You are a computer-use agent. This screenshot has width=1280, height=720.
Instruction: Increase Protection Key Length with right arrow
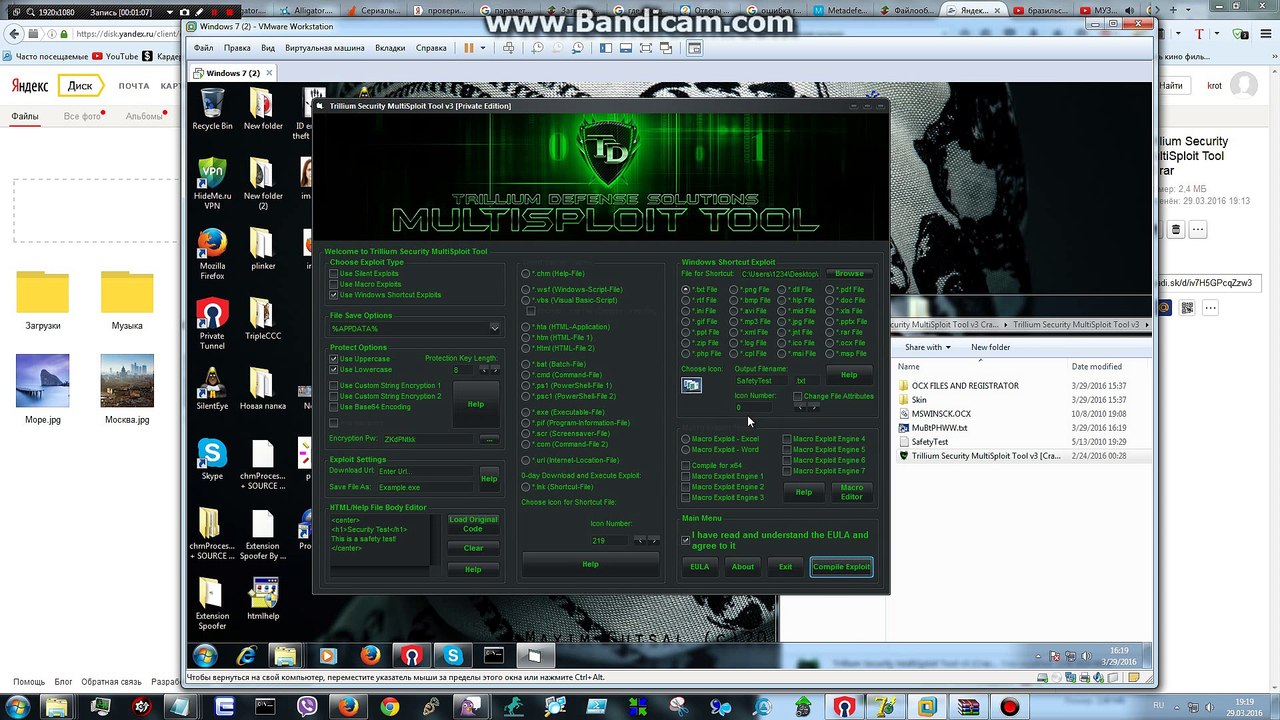(x=493, y=370)
